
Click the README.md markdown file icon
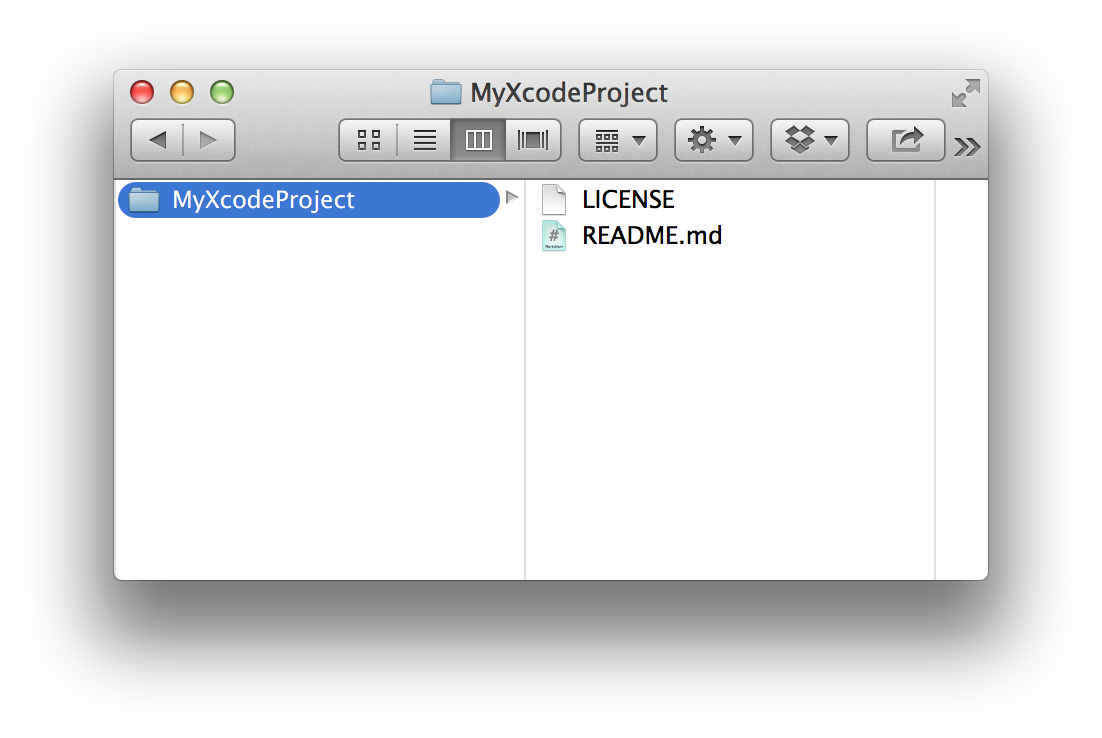[x=554, y=235]
